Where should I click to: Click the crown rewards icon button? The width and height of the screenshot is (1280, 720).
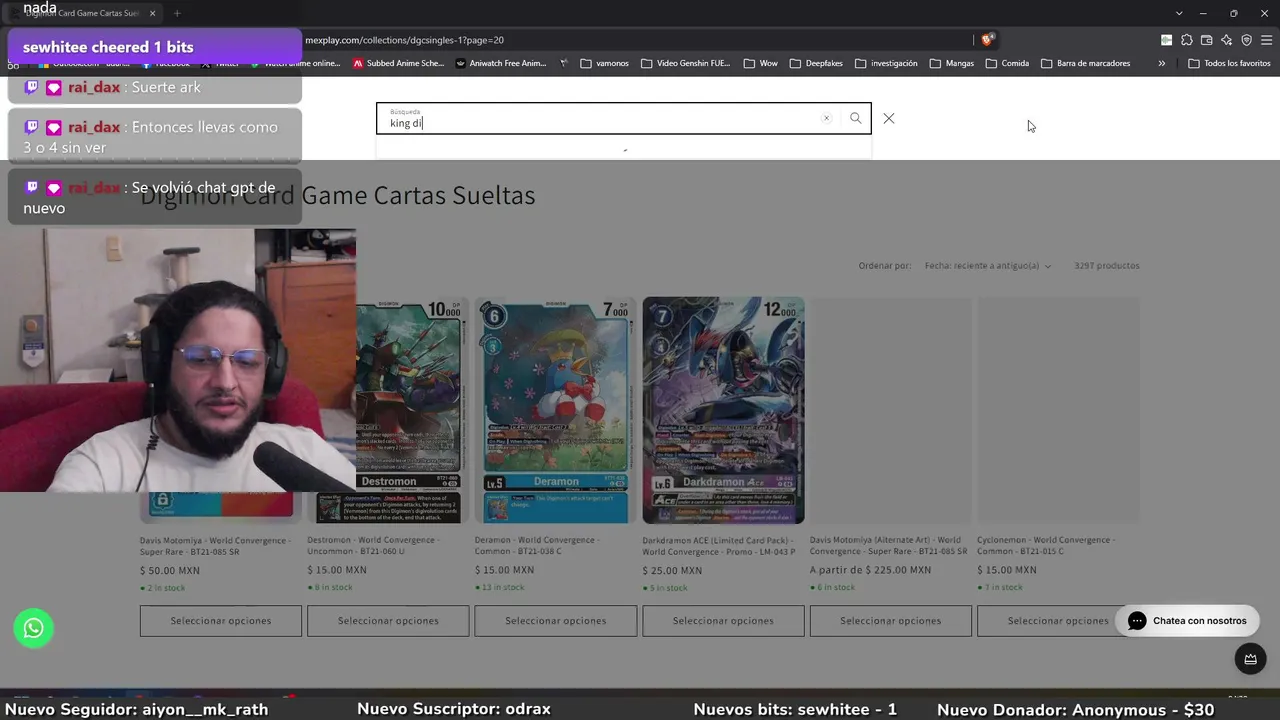pyautogui.click(x=1250, y=659)
